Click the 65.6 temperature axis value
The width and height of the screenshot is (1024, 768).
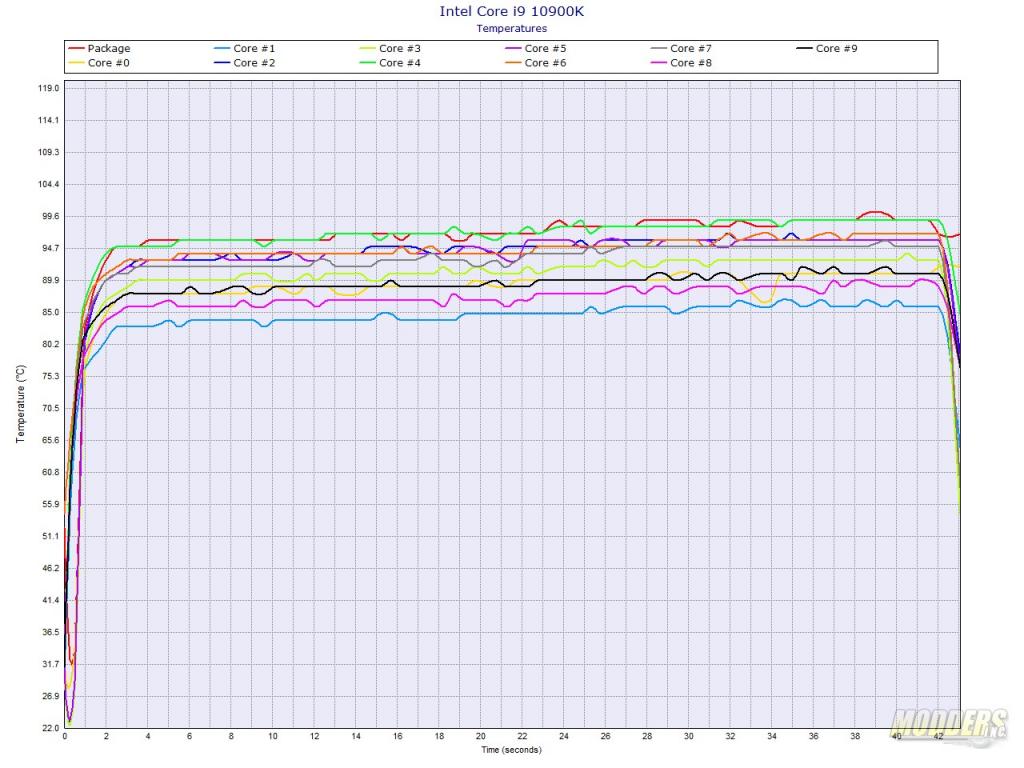[x=50, y=440]
